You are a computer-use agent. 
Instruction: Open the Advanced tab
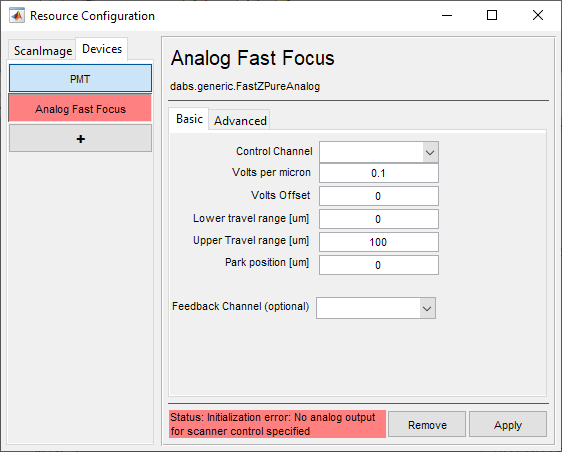coord(240,121)
